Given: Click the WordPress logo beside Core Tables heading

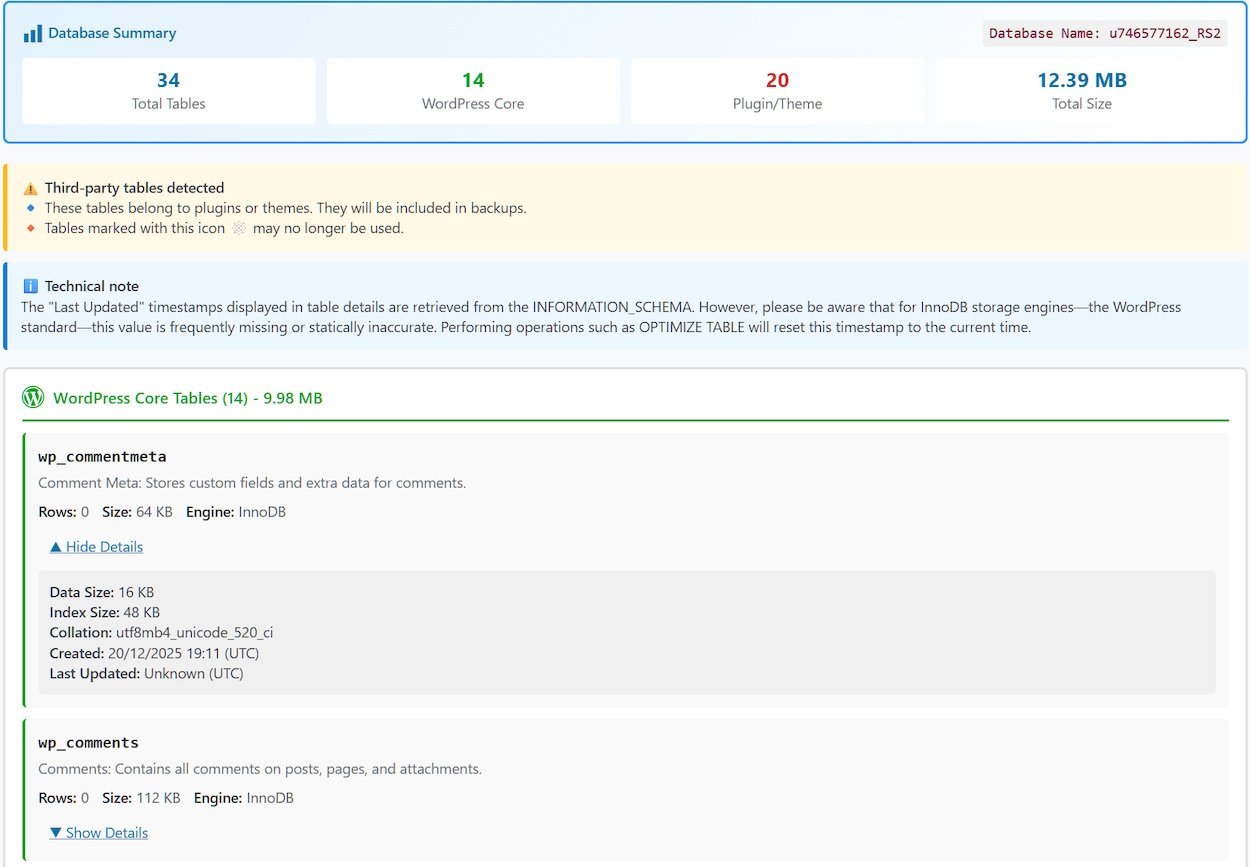Looking at the screenshot, I should [x=33, y=397].
